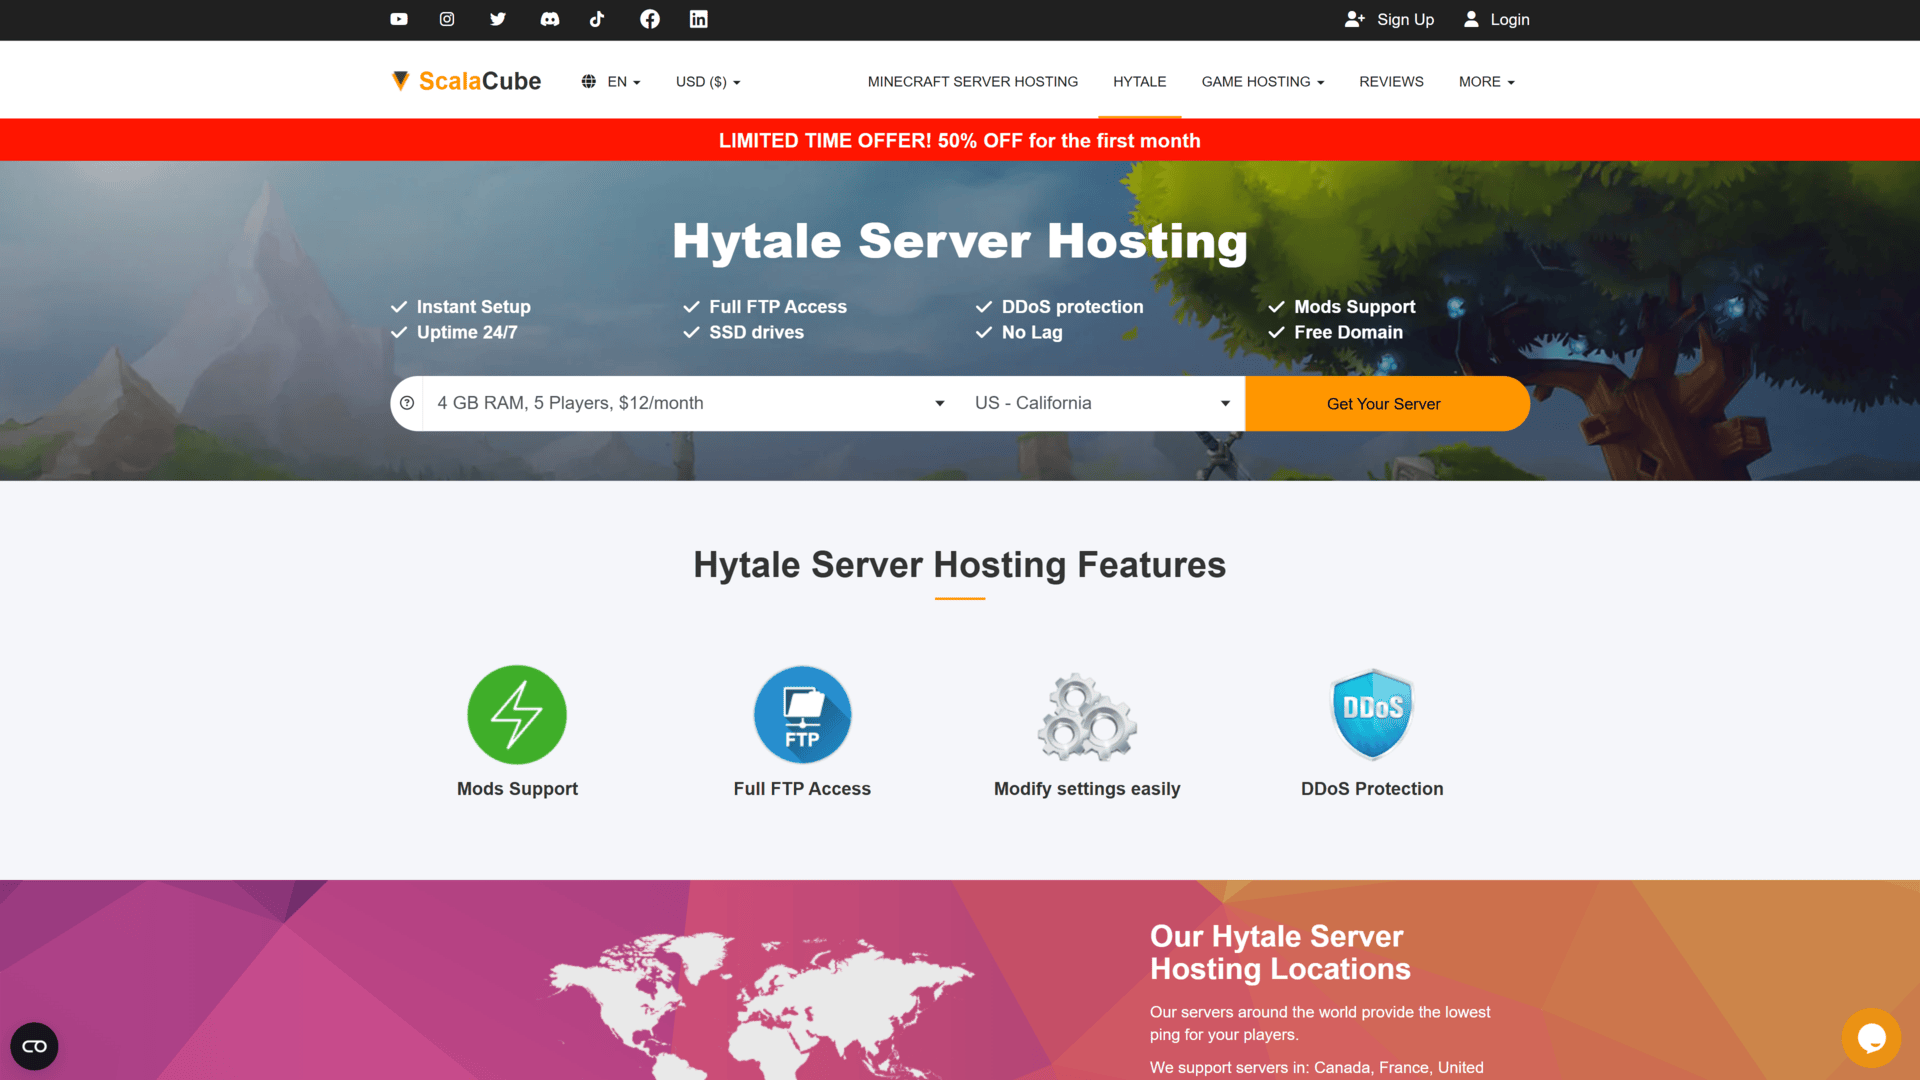The width and height of the screenshot is (1920, 1080).
Task: Expand the More menu
Action: point(1486,82)
